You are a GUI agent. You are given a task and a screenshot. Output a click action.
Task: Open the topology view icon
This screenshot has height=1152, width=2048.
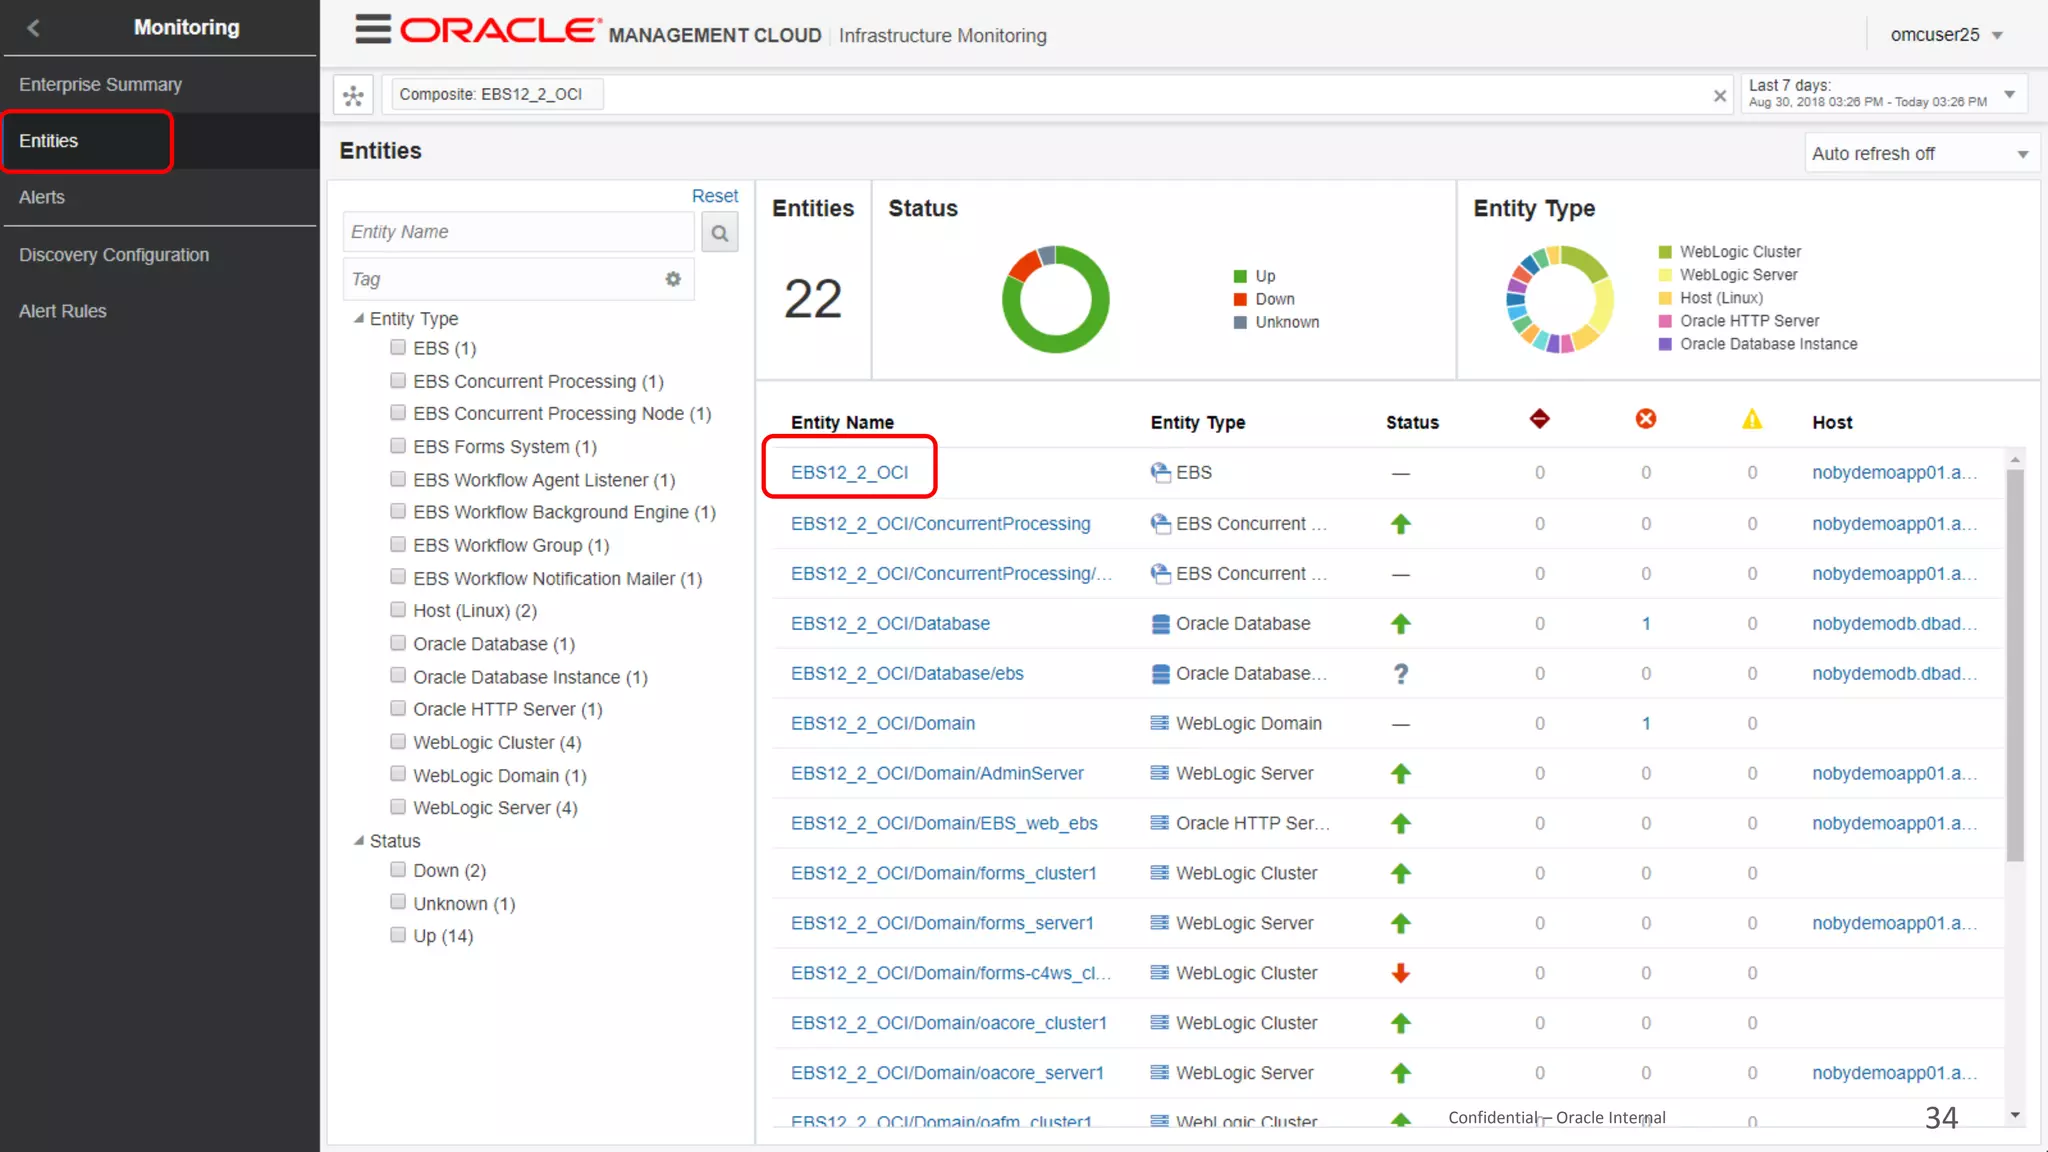tap(353, 95)
